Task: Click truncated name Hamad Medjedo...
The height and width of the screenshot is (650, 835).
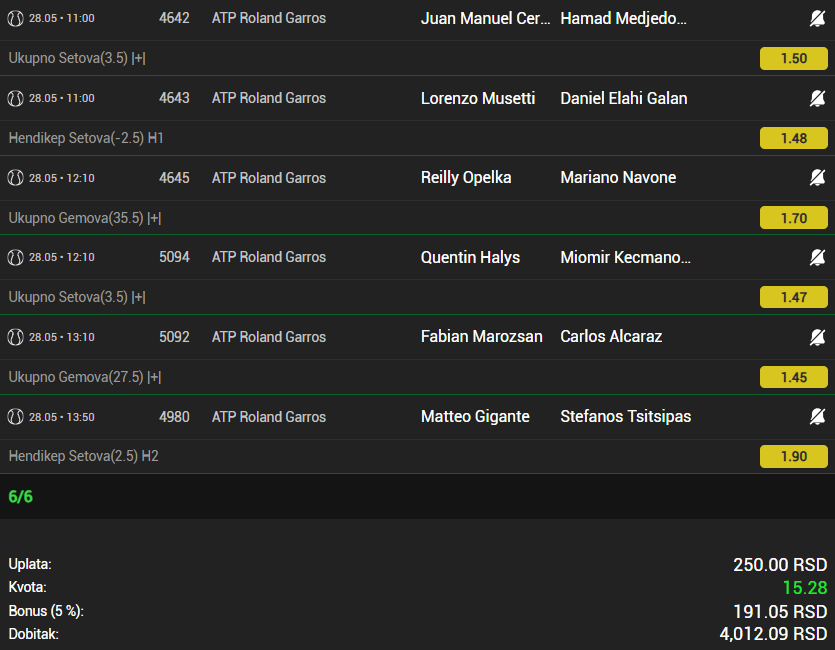Action: pyautogui.click(x=623, y=19)
